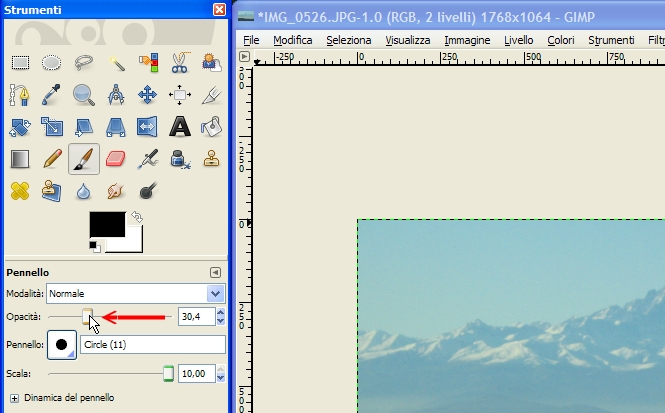The image size is (665, 413).
Task: Open the Pennello tool options menu button
Action: click(x=215, y=272)
